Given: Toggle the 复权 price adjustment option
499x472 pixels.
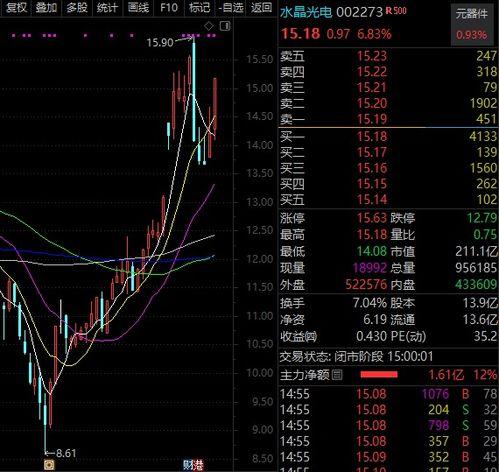Looking at the screenshot, I should [16, 7].
